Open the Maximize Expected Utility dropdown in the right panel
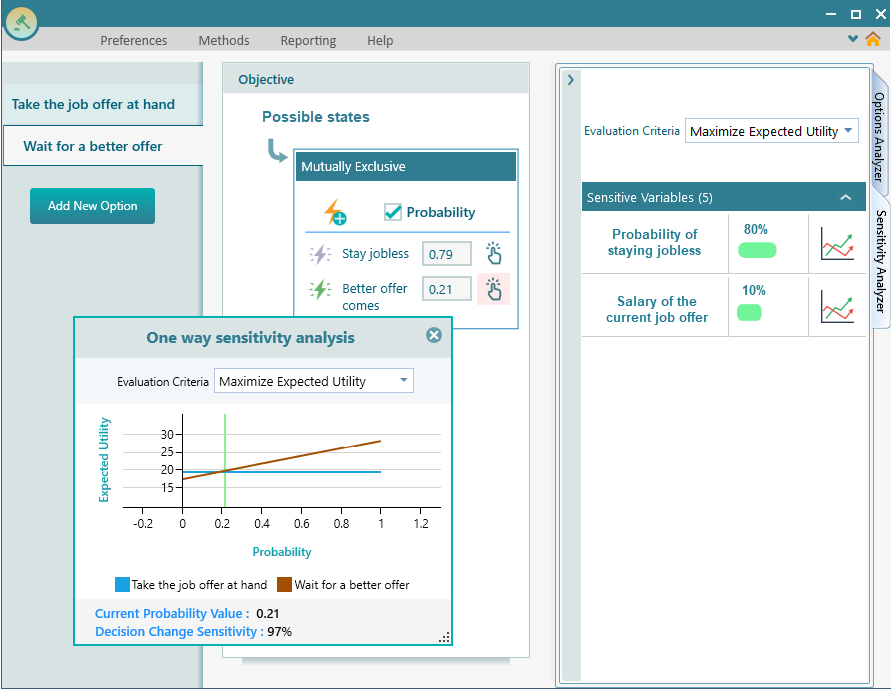 771,130
